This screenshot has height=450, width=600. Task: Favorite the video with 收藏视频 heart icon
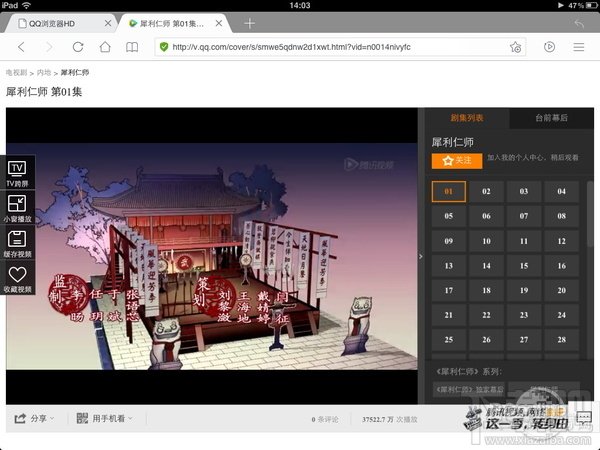click(17, 278)
